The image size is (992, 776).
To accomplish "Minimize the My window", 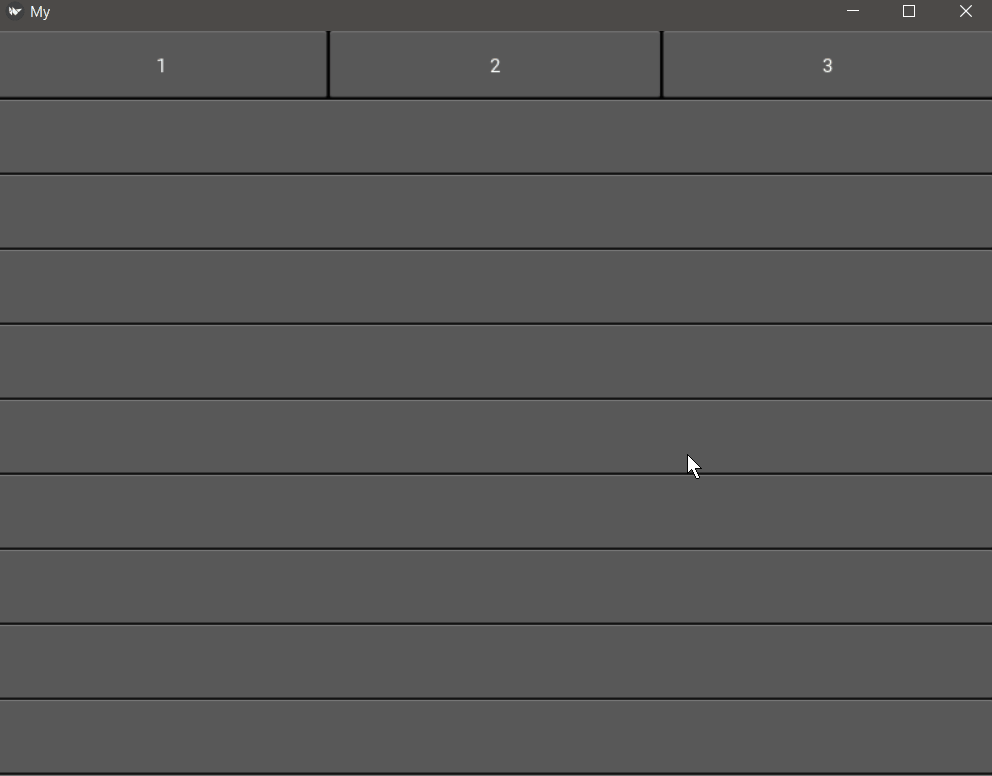I will click(852, 12).
